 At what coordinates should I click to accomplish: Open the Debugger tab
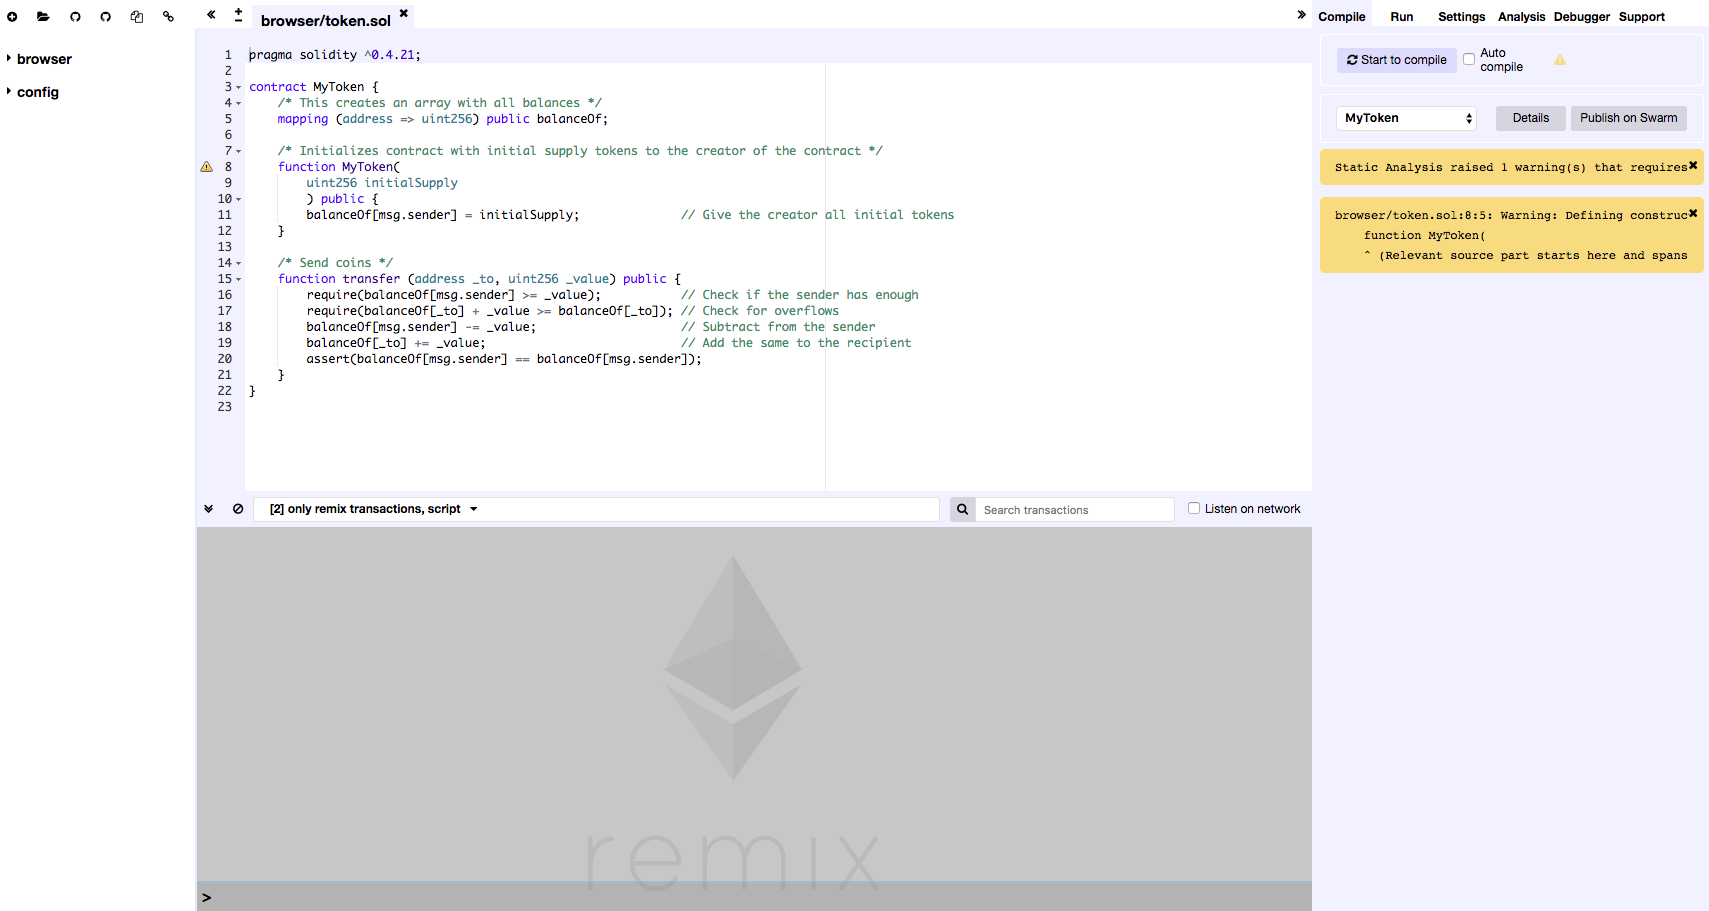pos(1582,17)
